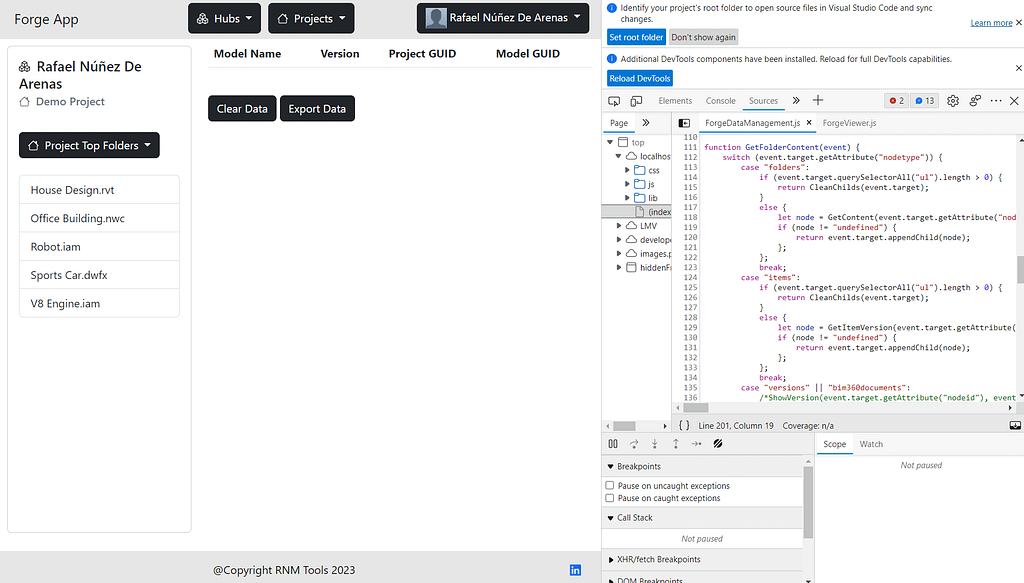1024x583 pixels.
Task: Activate the inspect element picker
Action: [614, 101]
